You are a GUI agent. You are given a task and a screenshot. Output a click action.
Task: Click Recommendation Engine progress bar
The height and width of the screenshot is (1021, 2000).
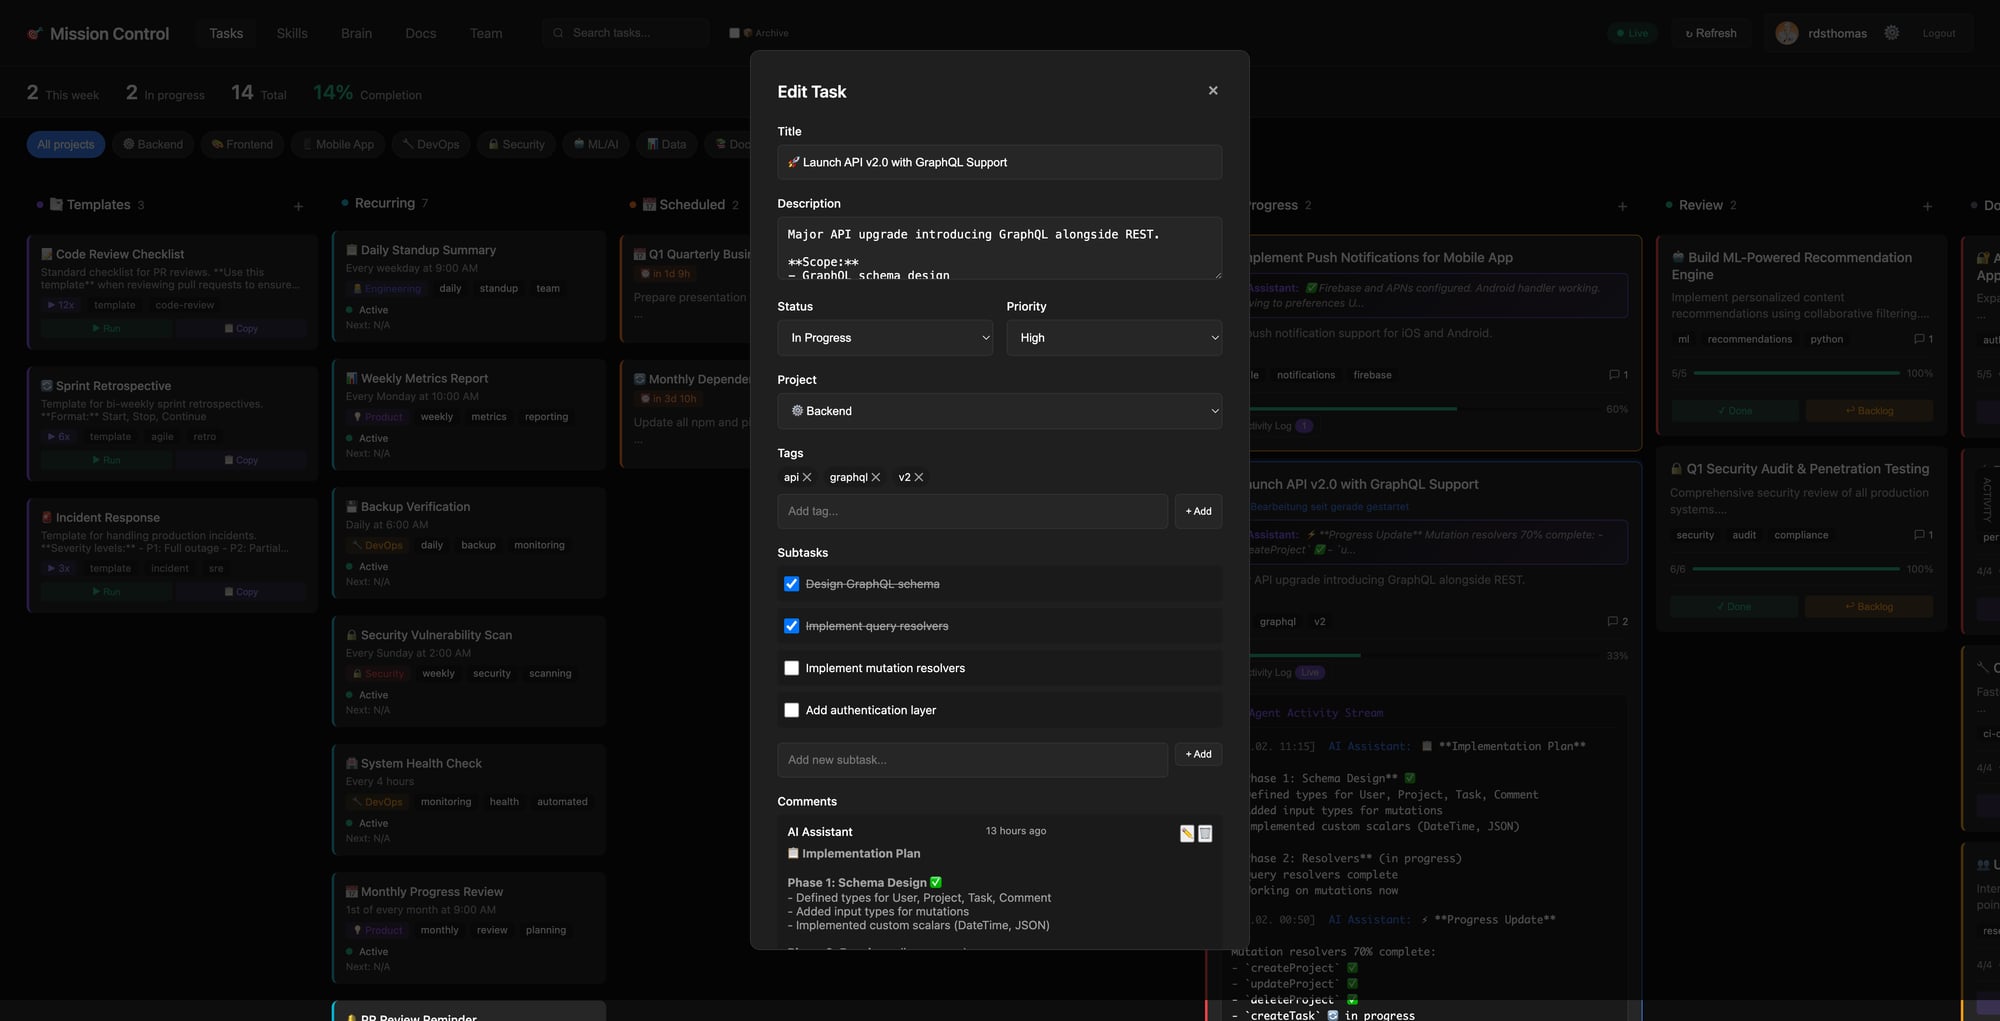(1796, 374)
